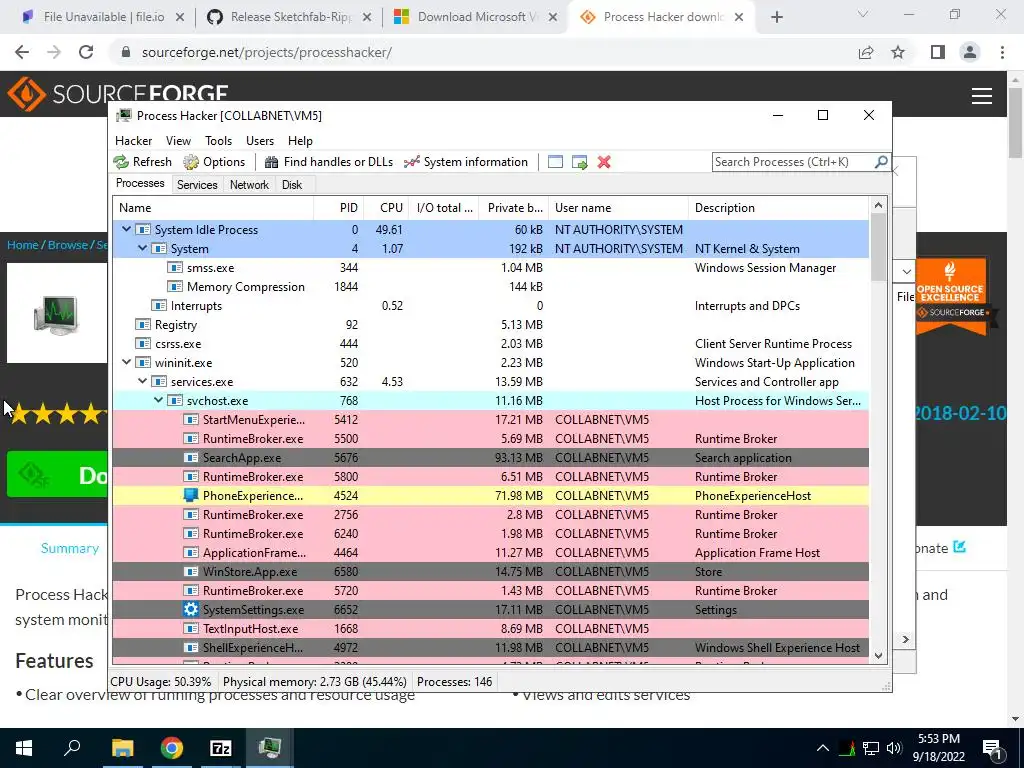Click the PhoneExperience process icon
The image size is (1024, 768).
(191, 495)
